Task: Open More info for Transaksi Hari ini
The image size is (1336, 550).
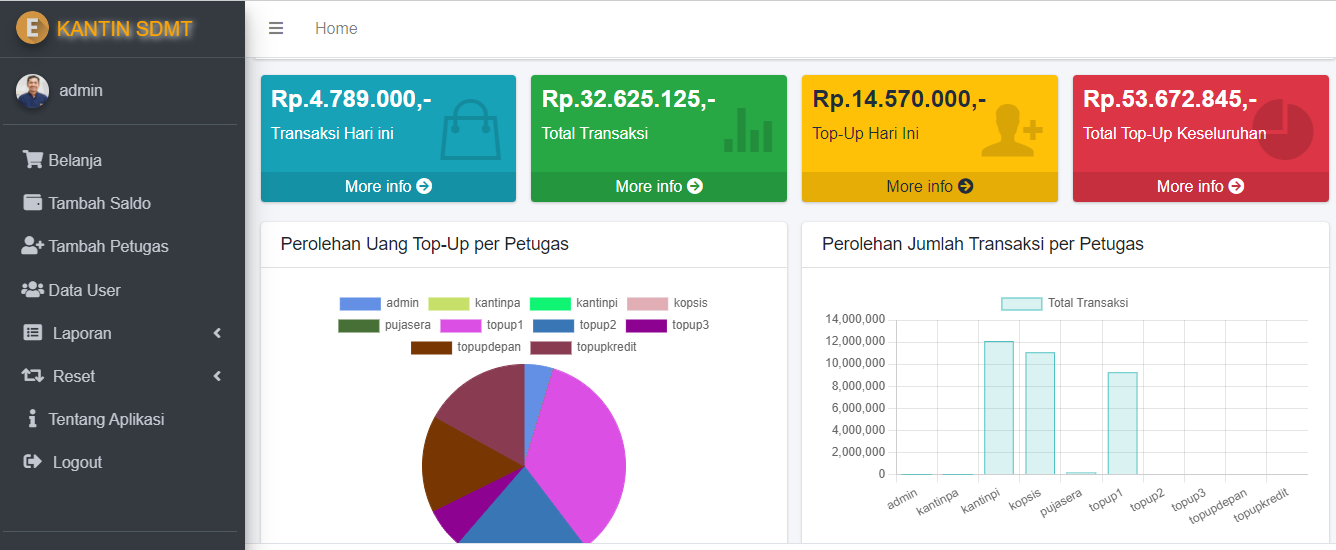Action: click(388, 186)
